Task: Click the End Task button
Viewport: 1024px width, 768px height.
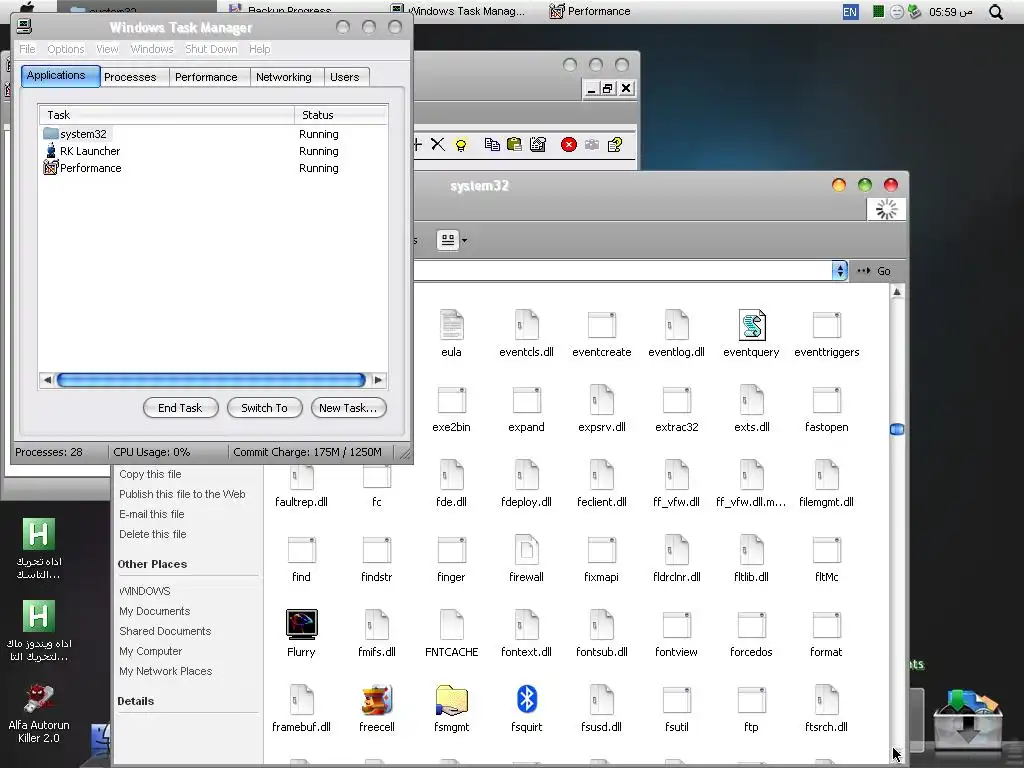Action: 180,408
